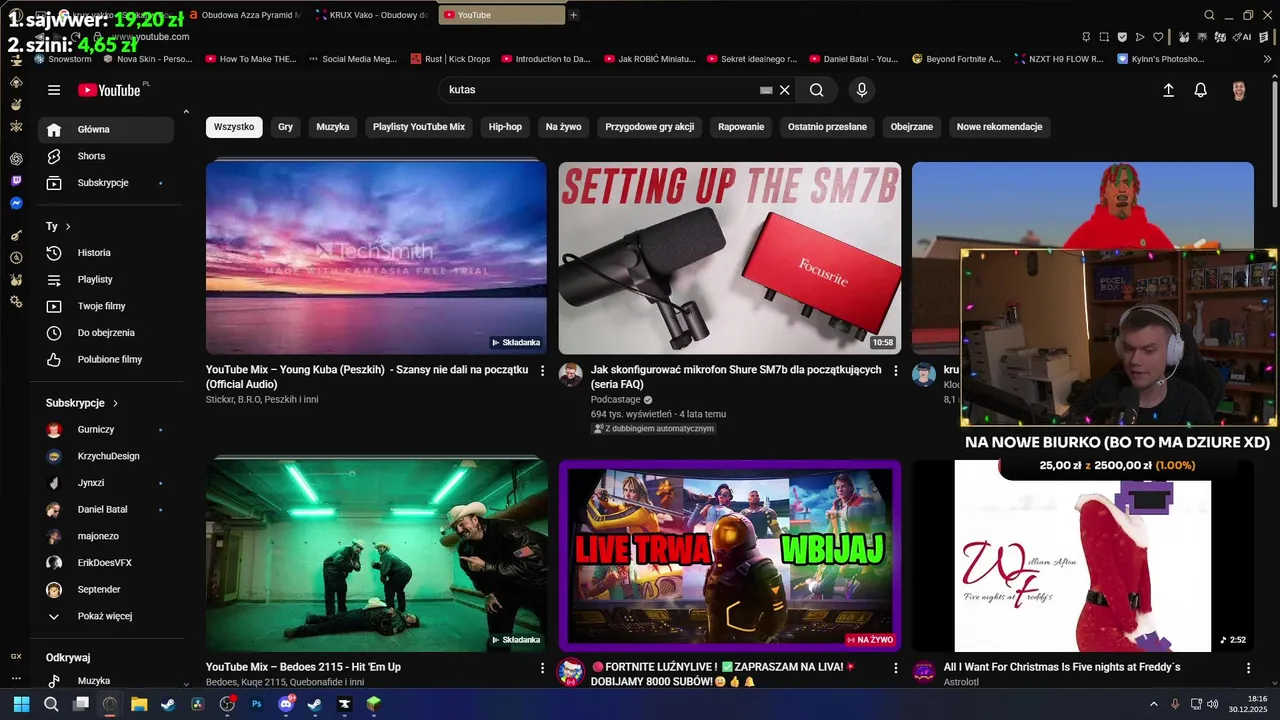This screenshot has width=1280, height=720.
Task: Select the Wszystko filter chip
Action: coord(234,127)
